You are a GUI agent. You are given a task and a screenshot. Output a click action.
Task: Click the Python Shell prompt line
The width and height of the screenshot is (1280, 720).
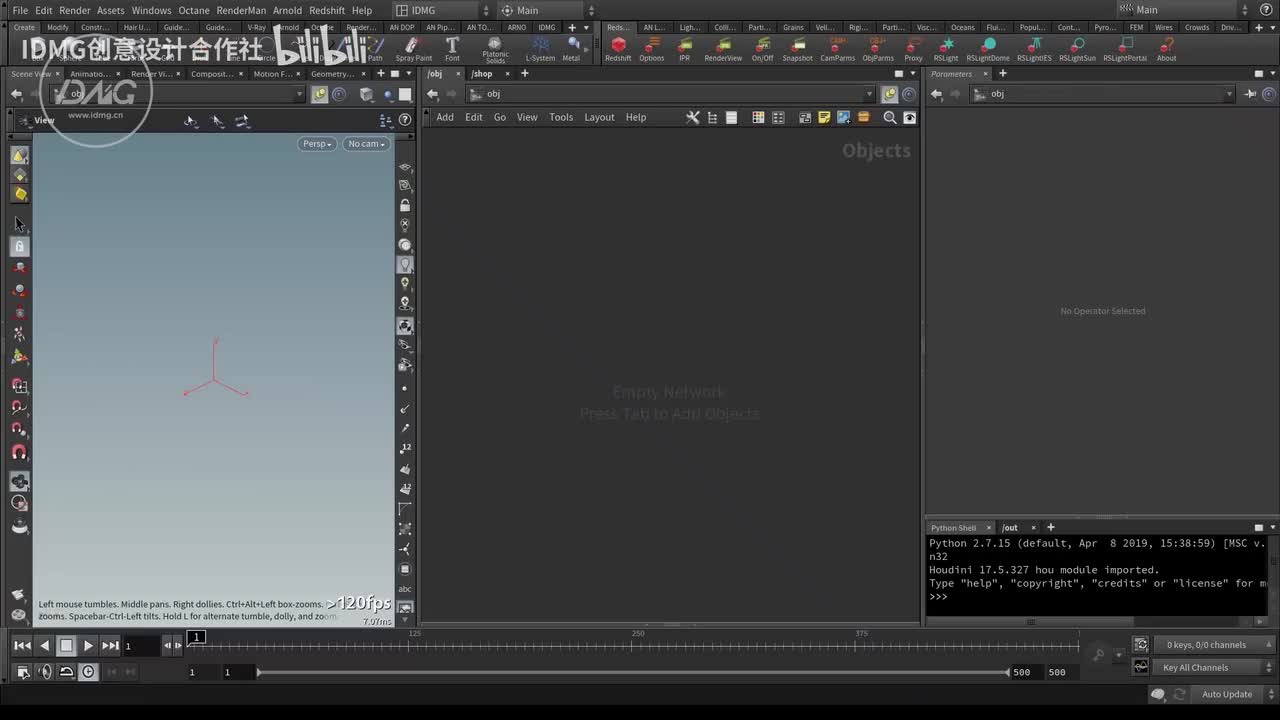(x=1097, y=597)
